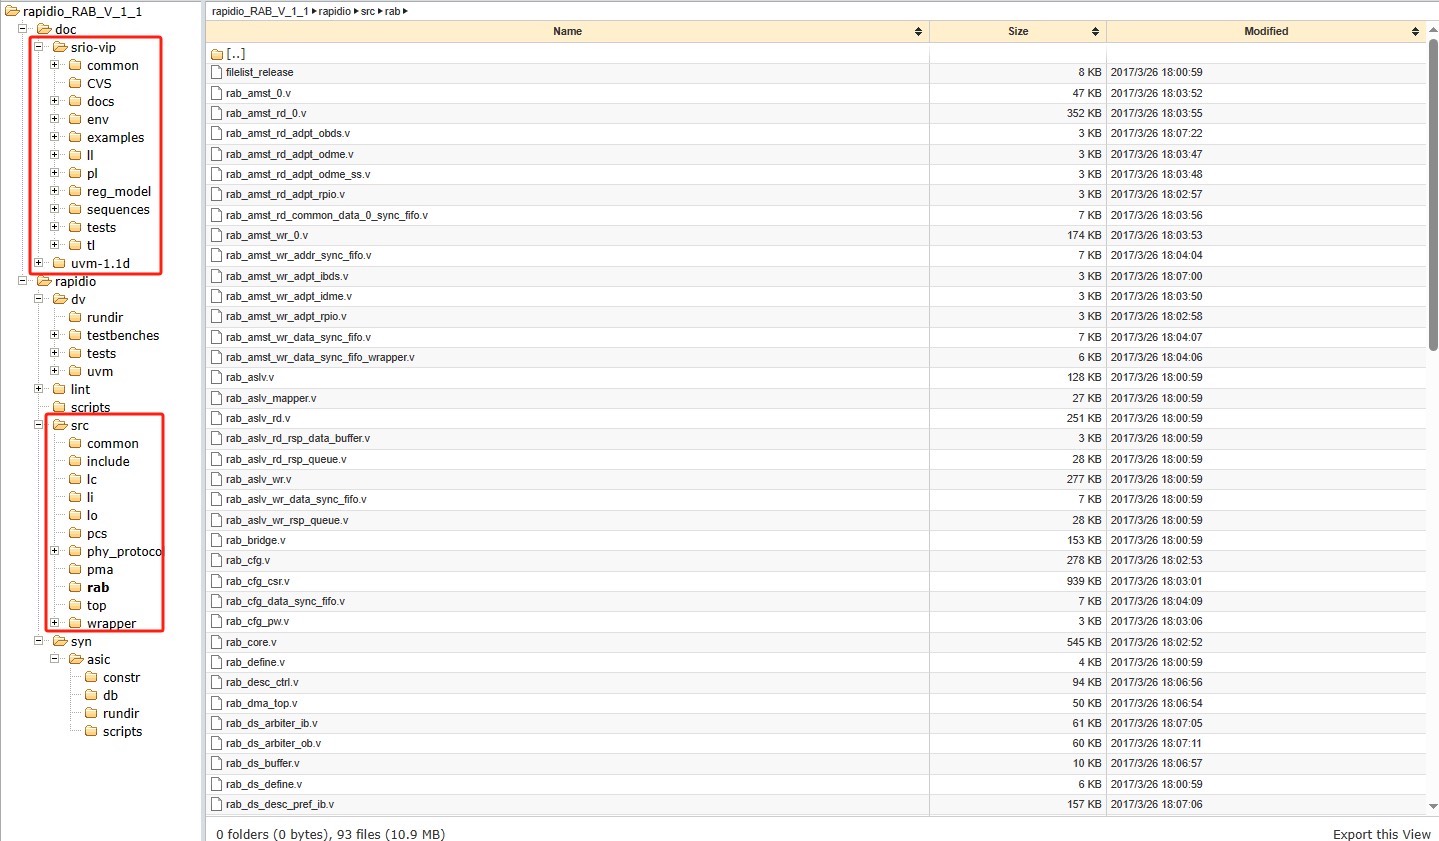Select the top folder icon

[x=75, y=605]
